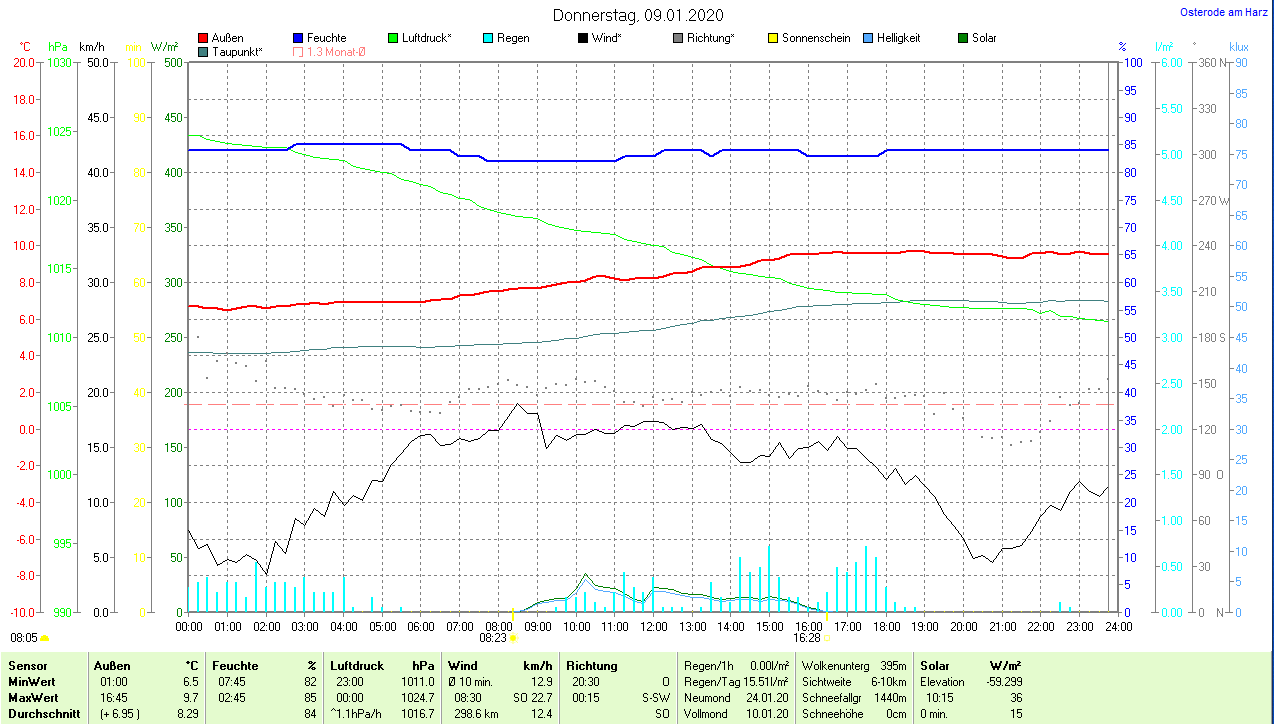Click the Vollmond date 10.01.20

coord(767,714)
